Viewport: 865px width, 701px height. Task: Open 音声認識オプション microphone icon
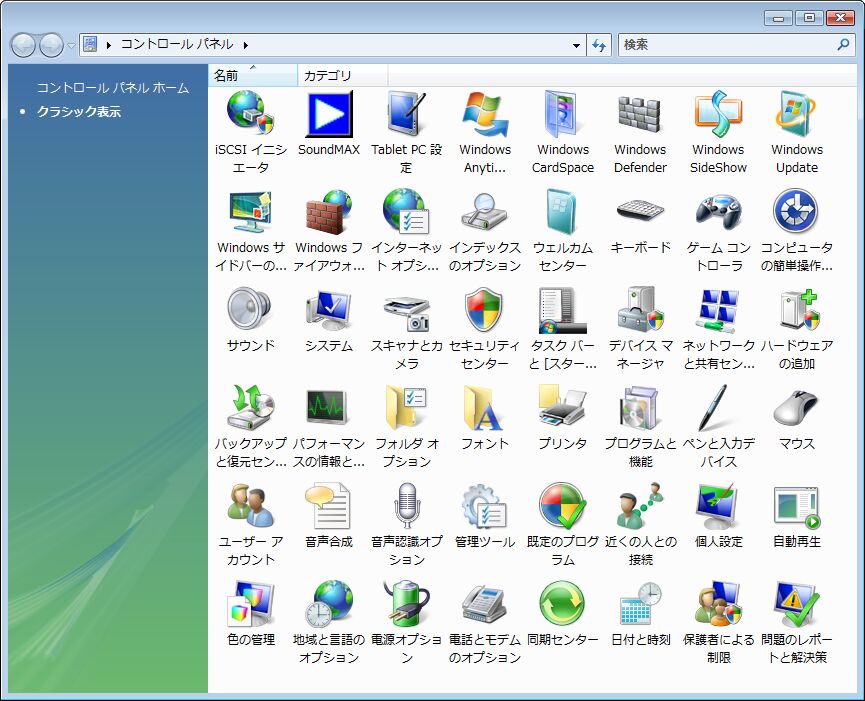[407, 506]
